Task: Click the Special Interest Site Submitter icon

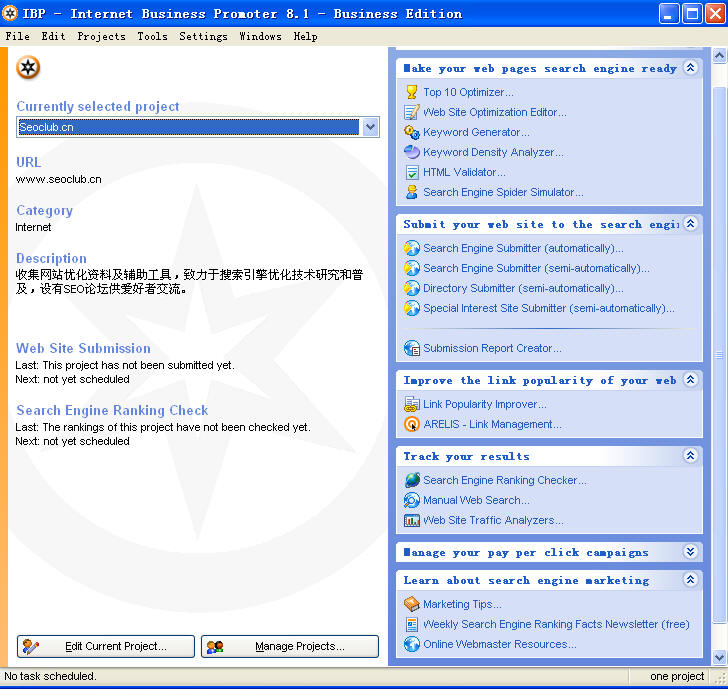Action: click(x=411, y=308)
